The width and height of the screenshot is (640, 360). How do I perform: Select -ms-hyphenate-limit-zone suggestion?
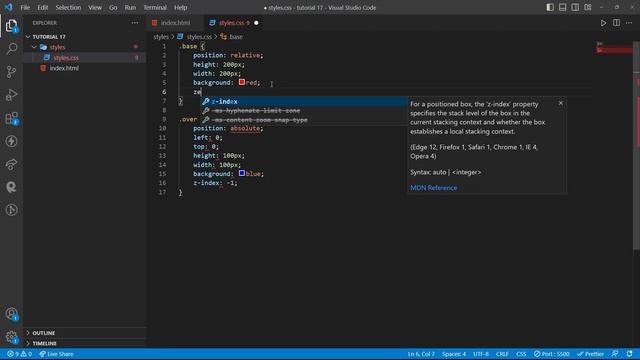tap(304, 111)
